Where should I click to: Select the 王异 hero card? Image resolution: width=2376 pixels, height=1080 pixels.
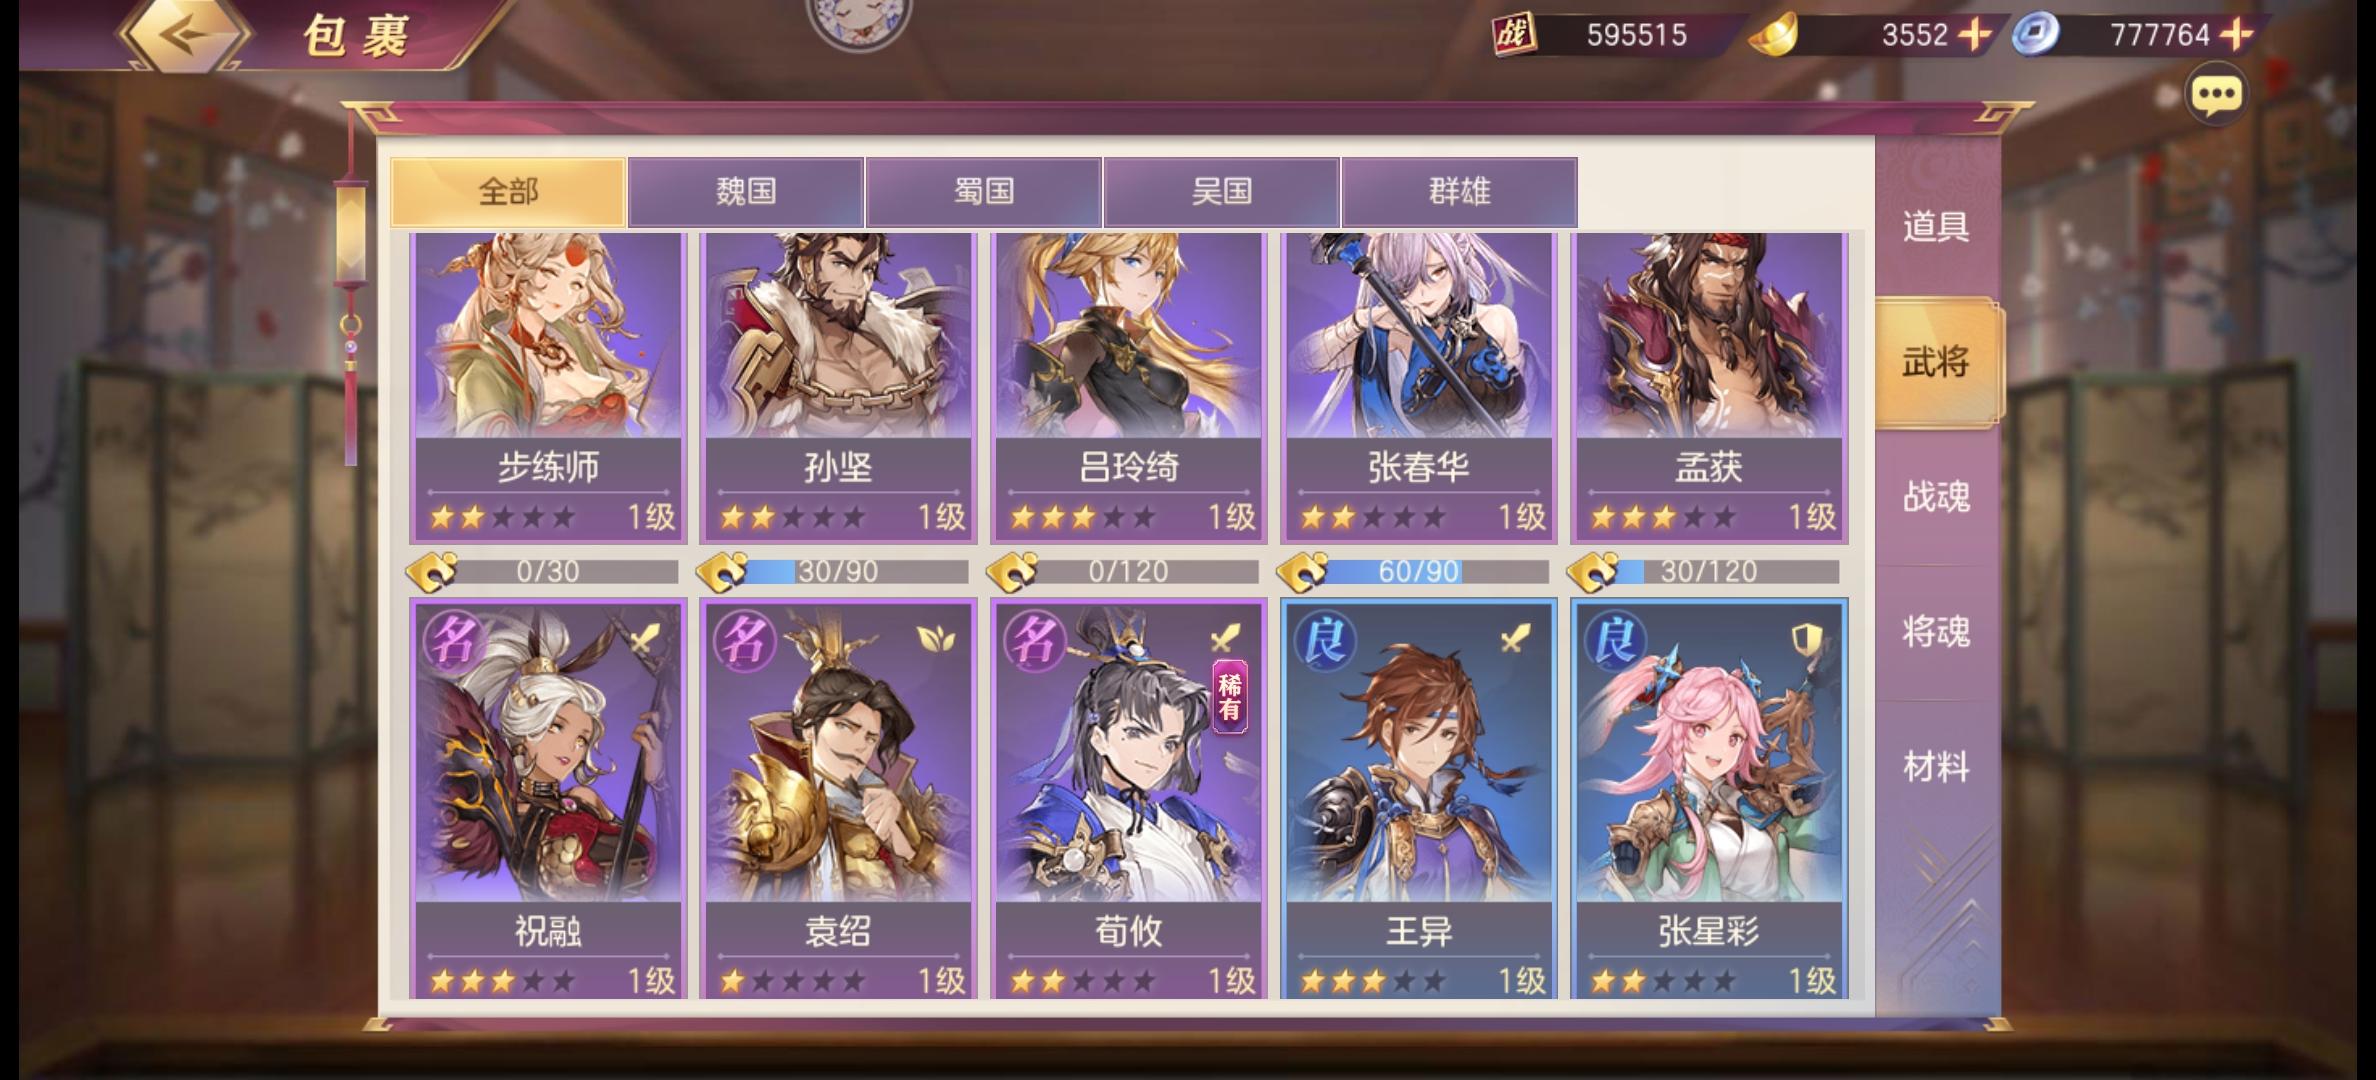[1419, 800]
